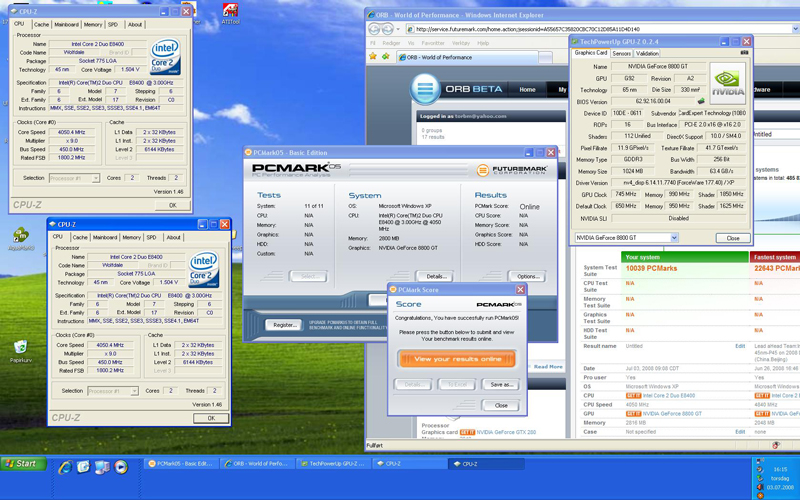Click the Home item in the ORB navigation bar
The height and width of the screenshot is (500, 800).
pos(527,89)
